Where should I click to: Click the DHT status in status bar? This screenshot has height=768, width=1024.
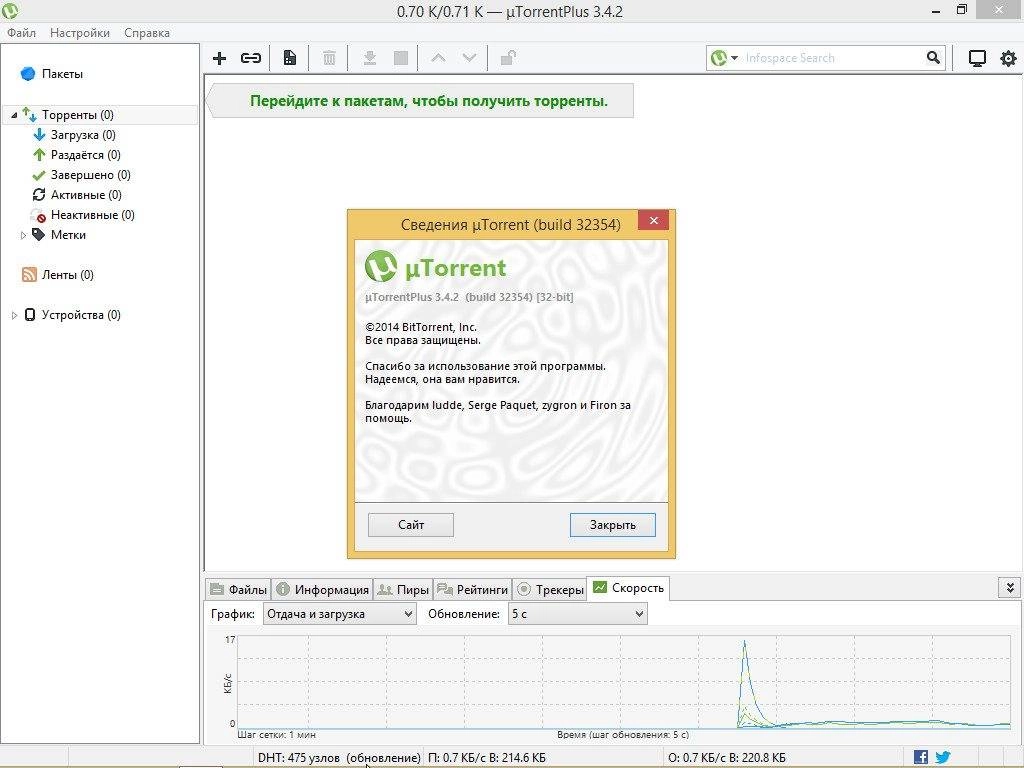[x=339, y=758]
